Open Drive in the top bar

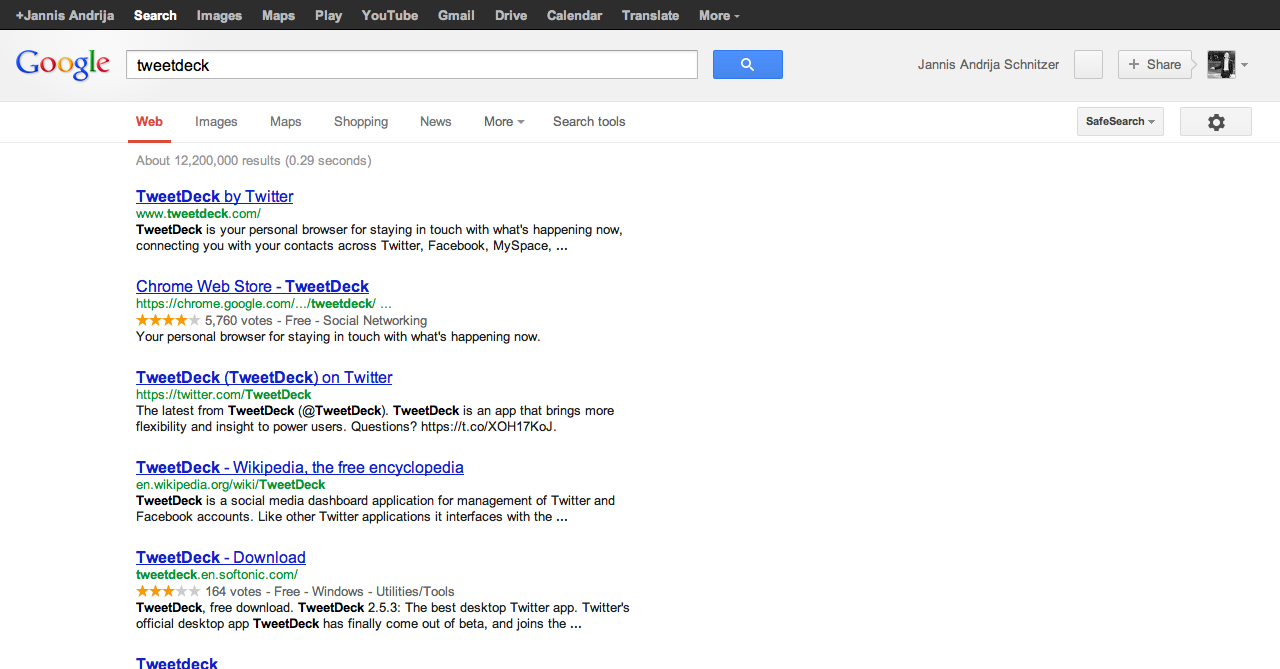tap(511, 15)
